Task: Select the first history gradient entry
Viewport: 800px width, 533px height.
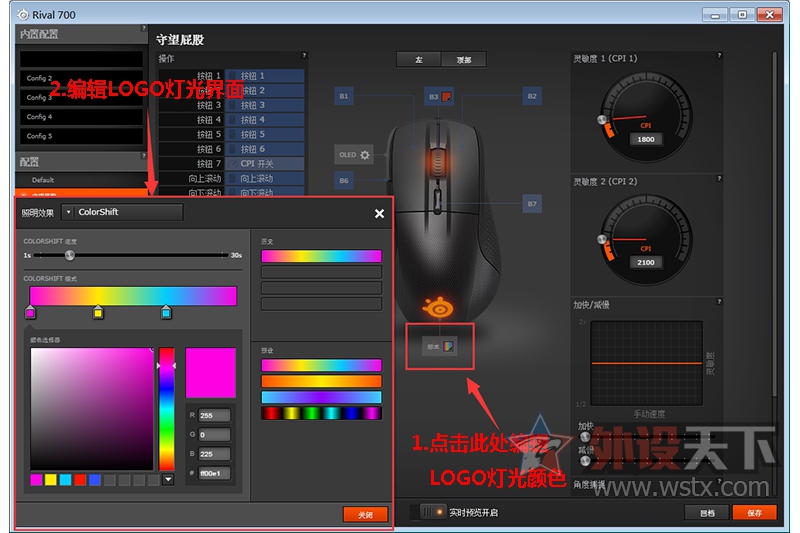Action: 321,256
